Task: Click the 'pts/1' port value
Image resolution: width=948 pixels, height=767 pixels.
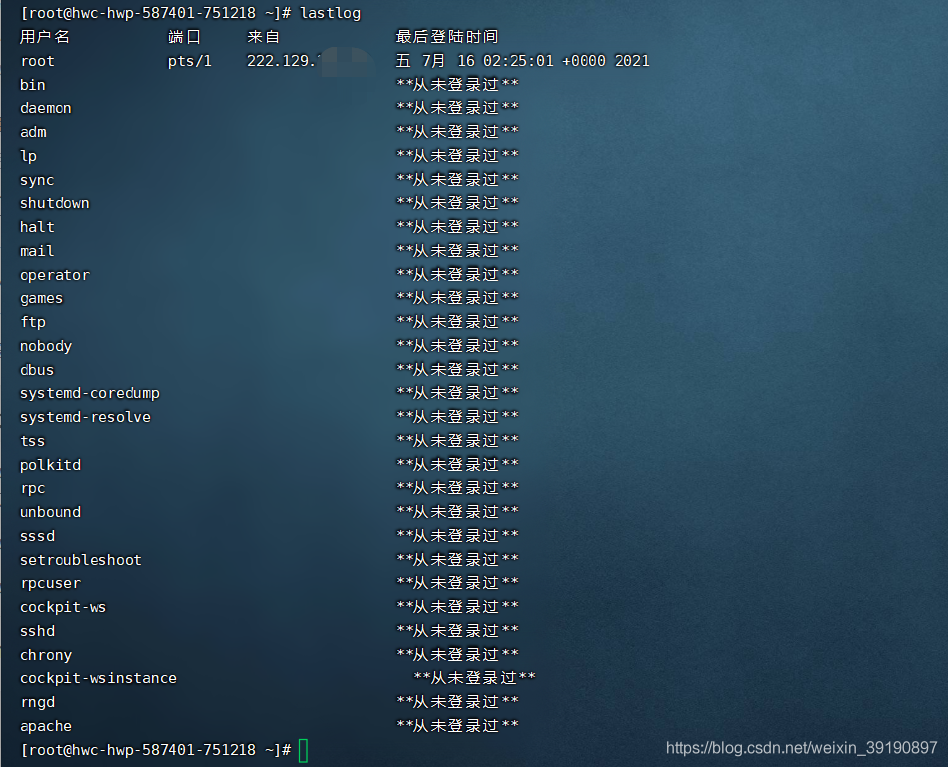Action: coord(189,61)
